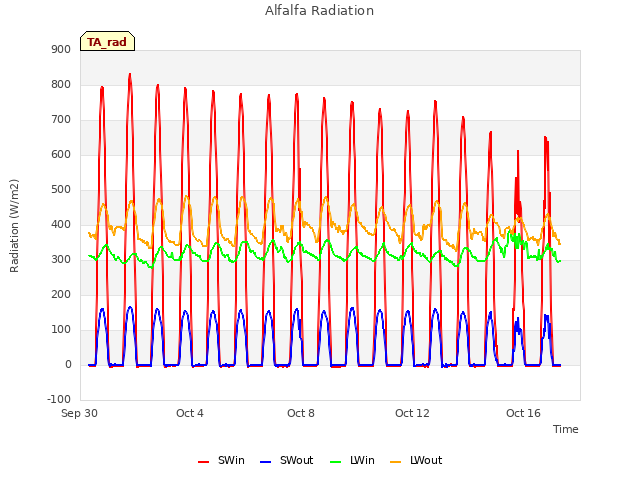
Task: Click the 900 y-axis tick label
Action: coord(61,49)
